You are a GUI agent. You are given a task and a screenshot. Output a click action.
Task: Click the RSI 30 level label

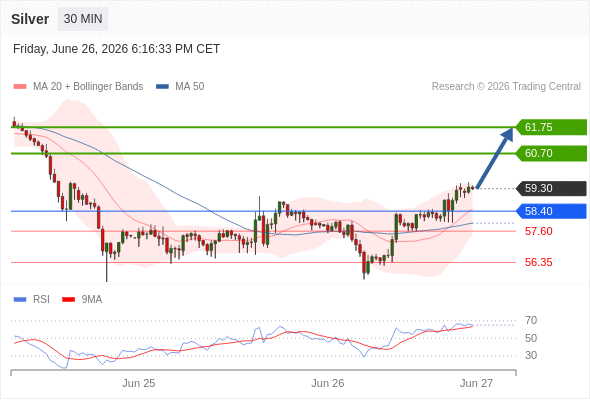pos(531,355)
